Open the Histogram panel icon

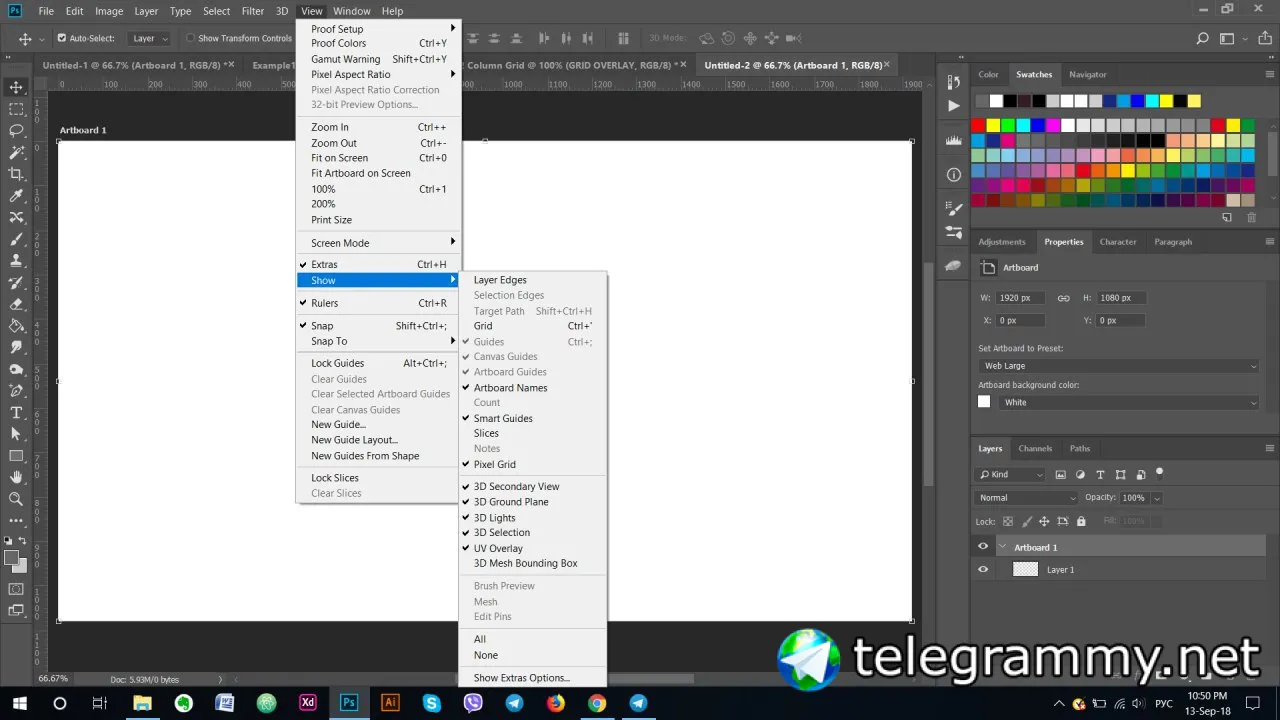pos(953,140)
